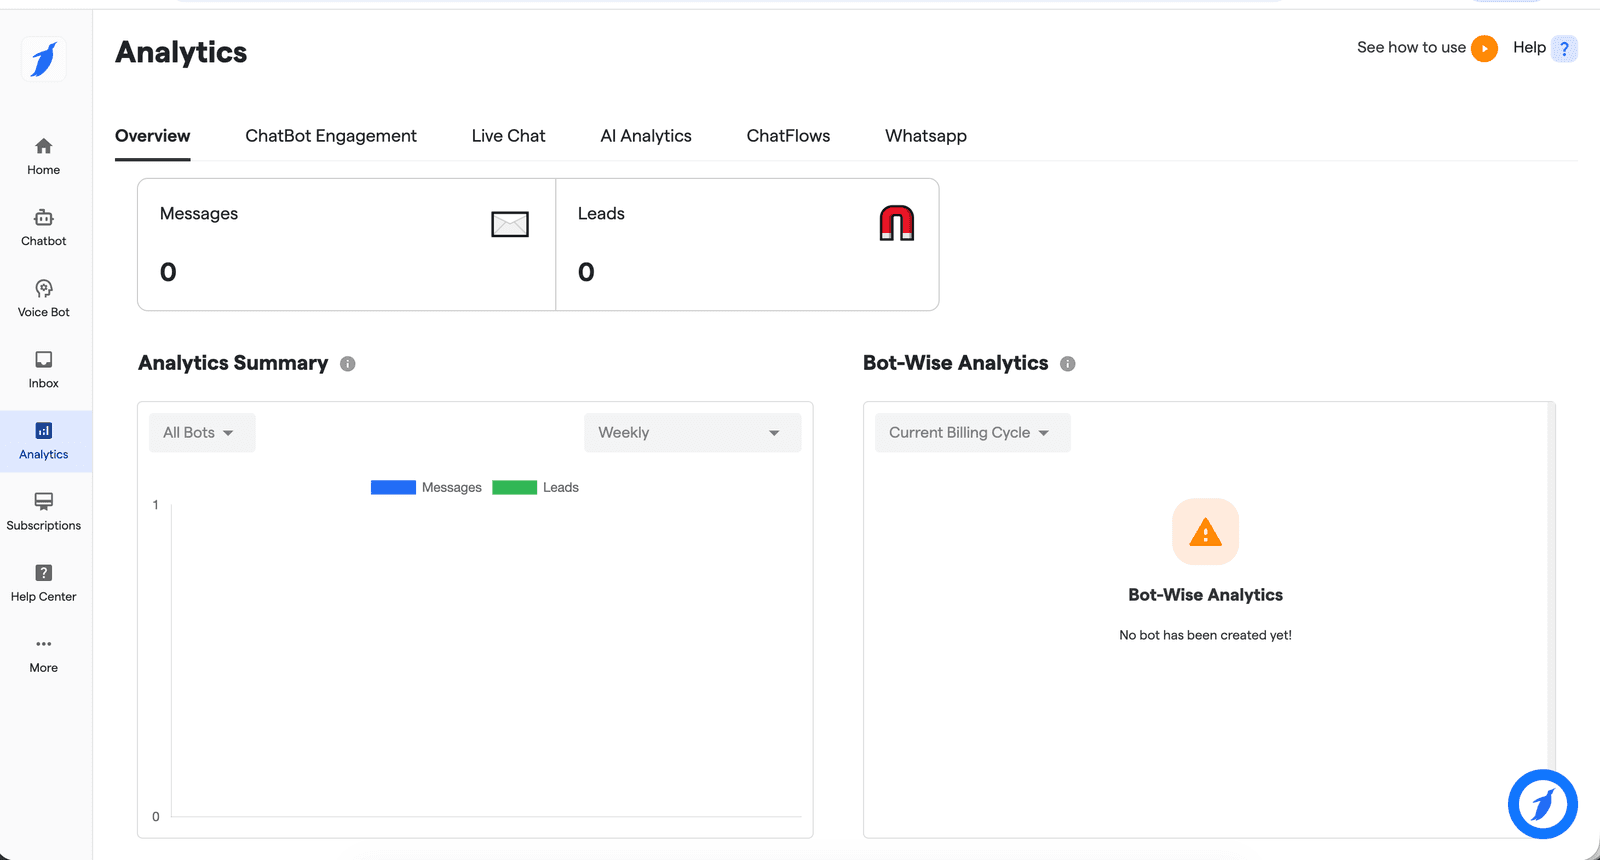The width and height of the screenshot is (1600, 860).
Task: Toggle the blue Messages legend swatch
Action: click(x=393, y=488)
